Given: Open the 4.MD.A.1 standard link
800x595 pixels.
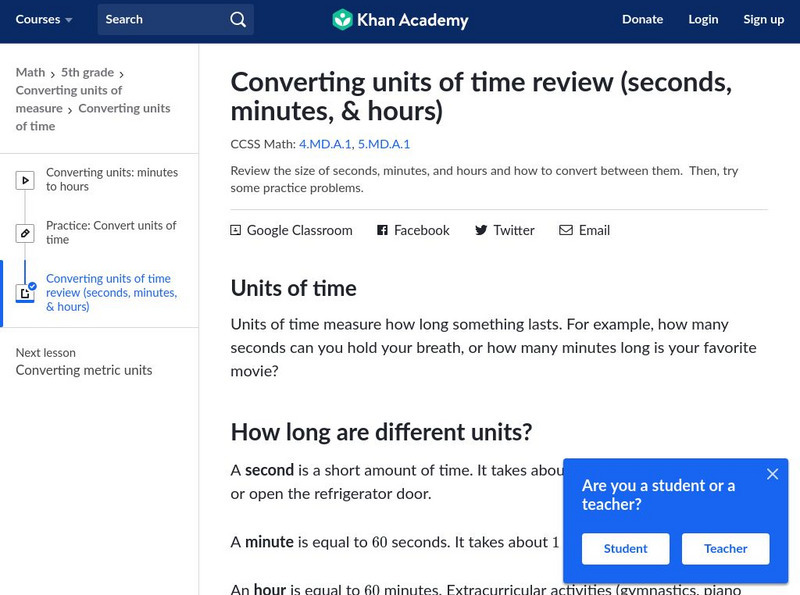Looking at the screenshot, I should coord(325,144).
